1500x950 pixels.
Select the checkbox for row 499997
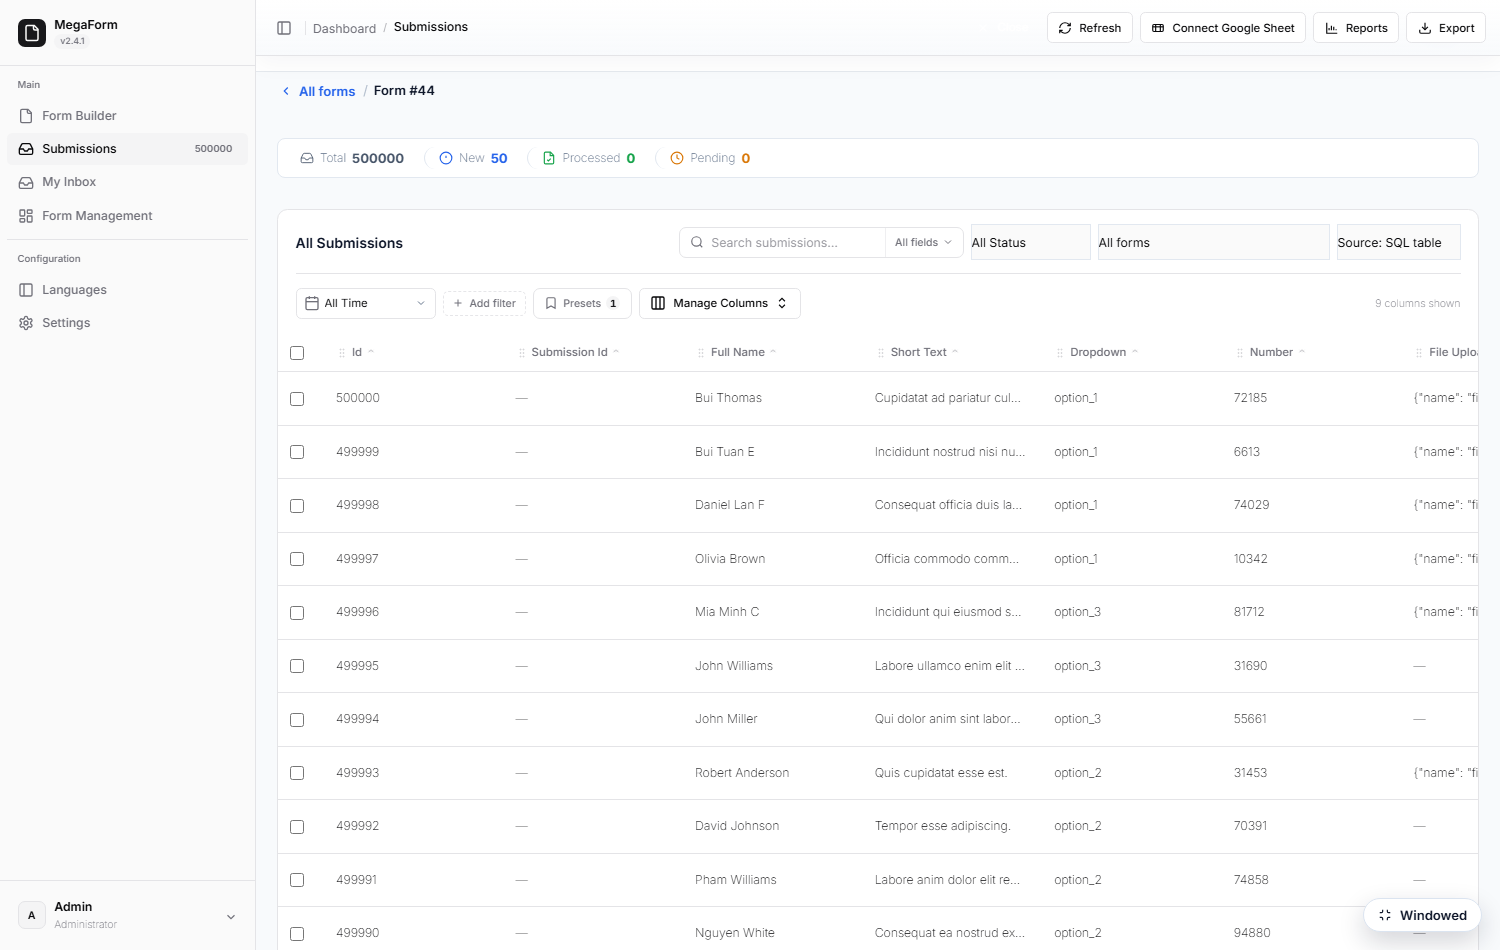(297, 559)
